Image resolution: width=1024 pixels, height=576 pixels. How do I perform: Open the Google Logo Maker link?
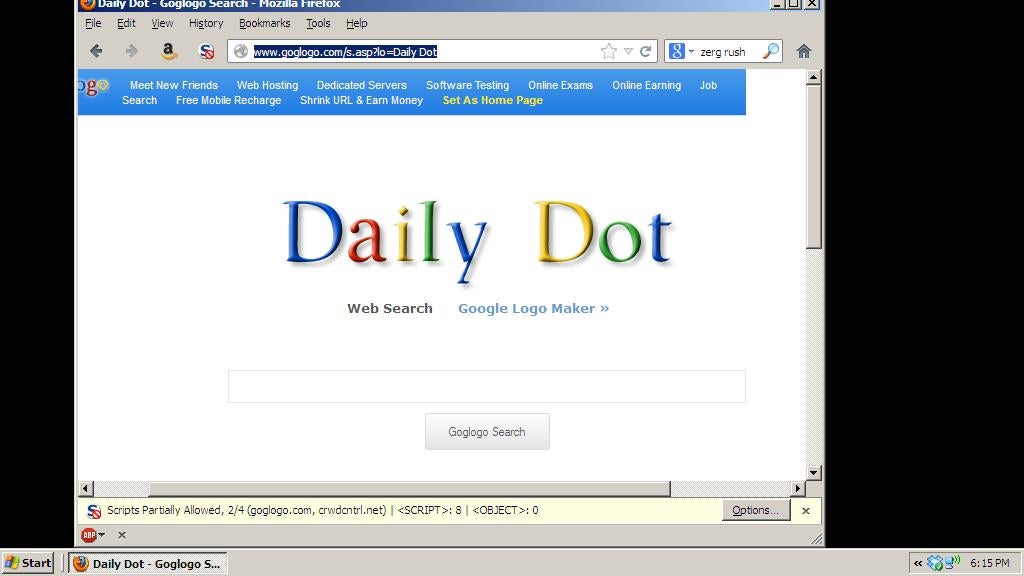click(x=534, y=308)
